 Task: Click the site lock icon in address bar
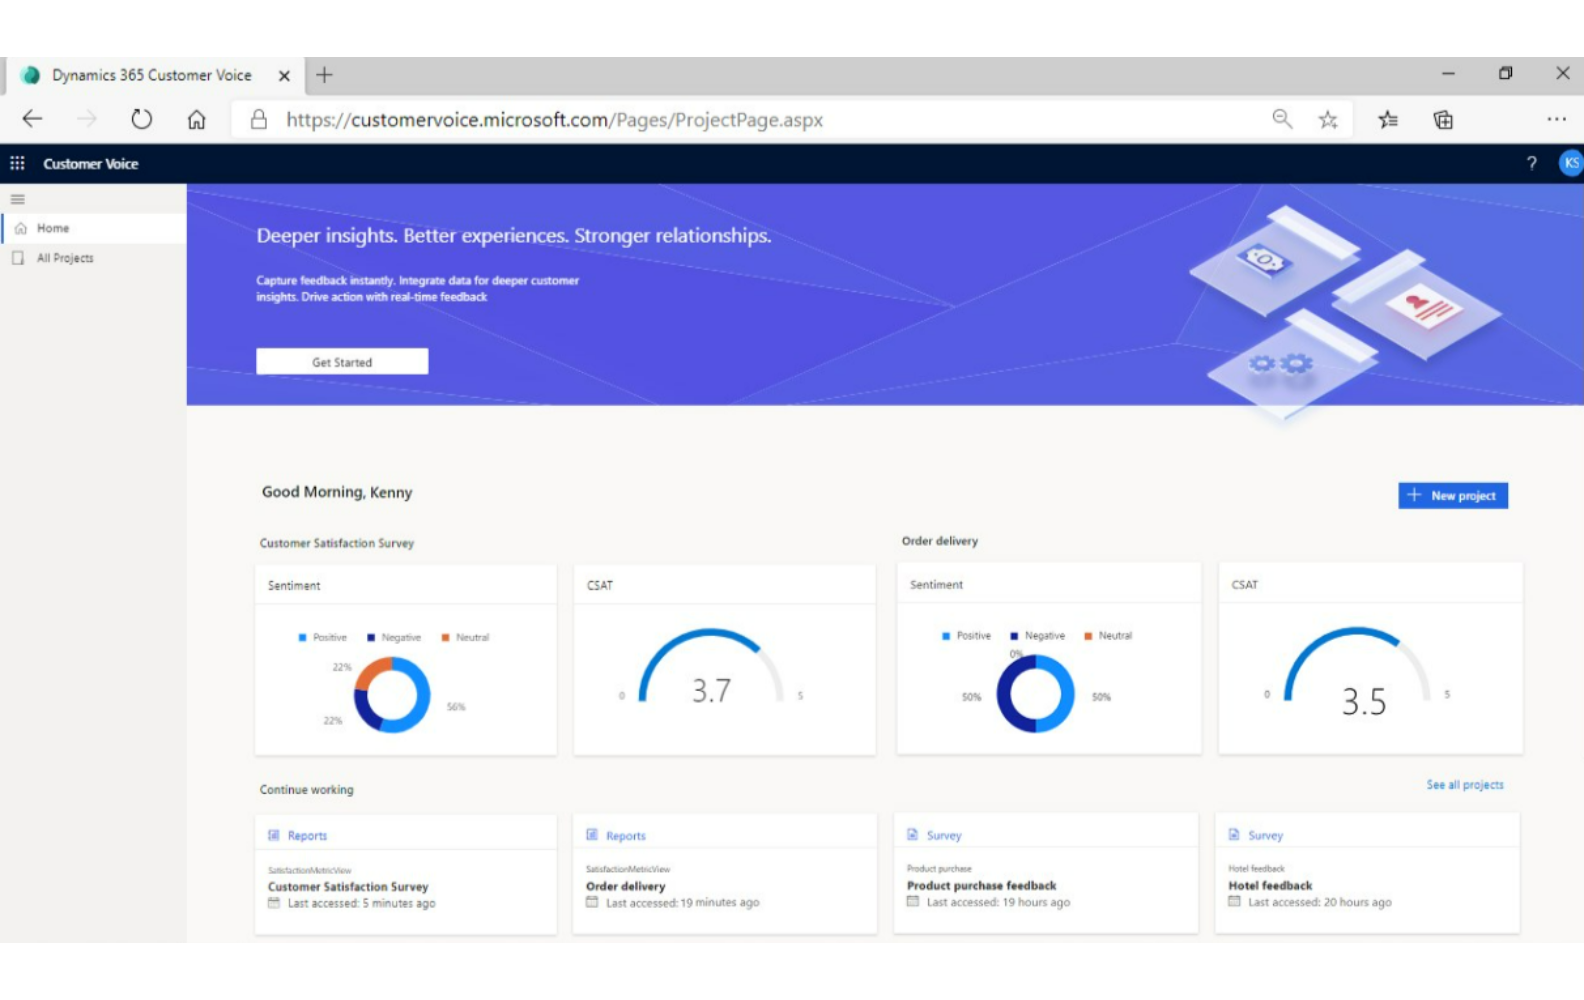click(x=258, y=119)
